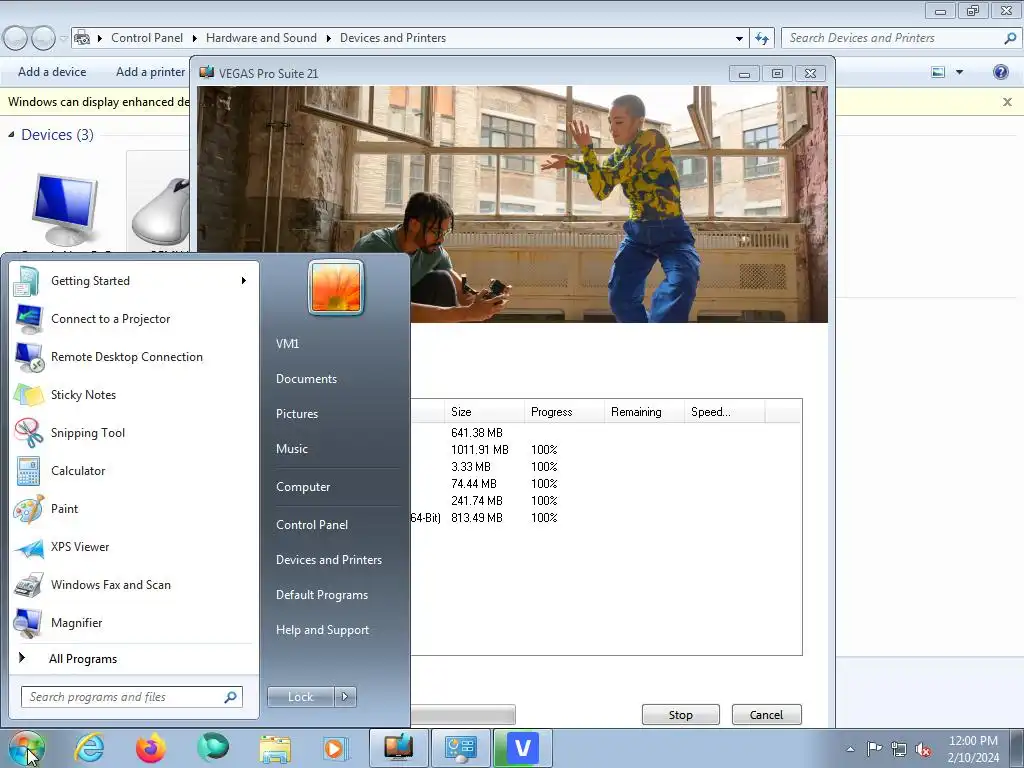Screen dimensions: 1024x768
Task: Click Stop in VEGAS installer
Action: click(x=680, y=715)
